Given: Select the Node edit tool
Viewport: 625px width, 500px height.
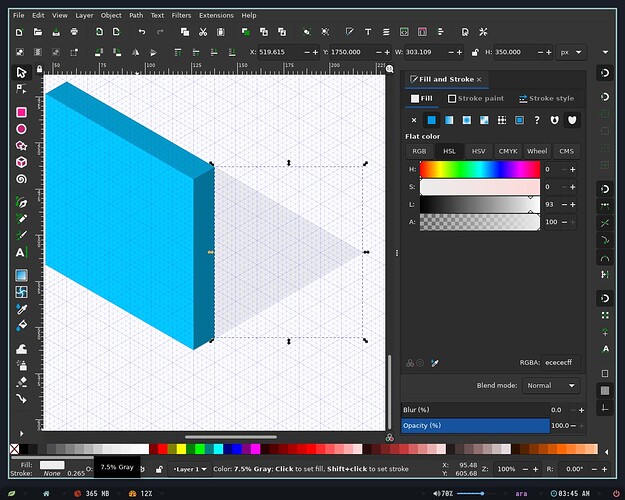Looking at the screenshot, I should pyautogui.click(x=21, y=89).
